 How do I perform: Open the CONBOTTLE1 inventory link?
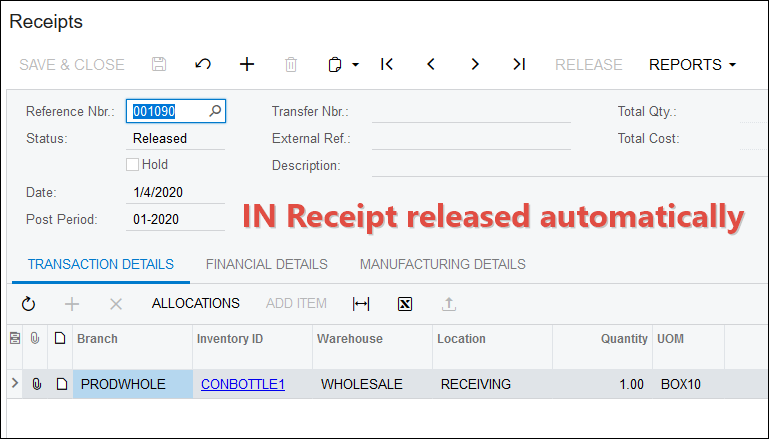[x=243, y=384]
